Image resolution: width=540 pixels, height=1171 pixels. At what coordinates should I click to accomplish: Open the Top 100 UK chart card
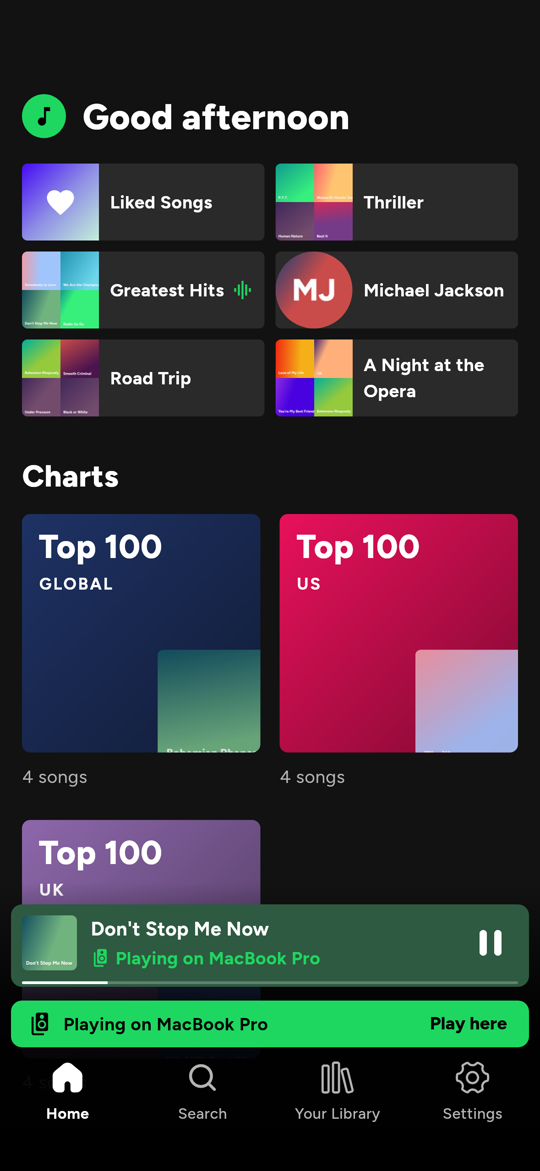click(x=141, y=862)
